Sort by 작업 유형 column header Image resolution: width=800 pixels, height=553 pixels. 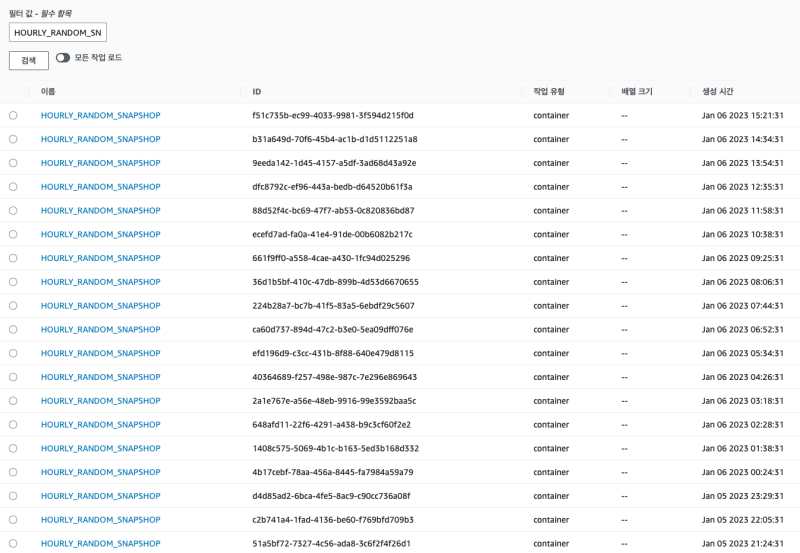pos(548,92)
